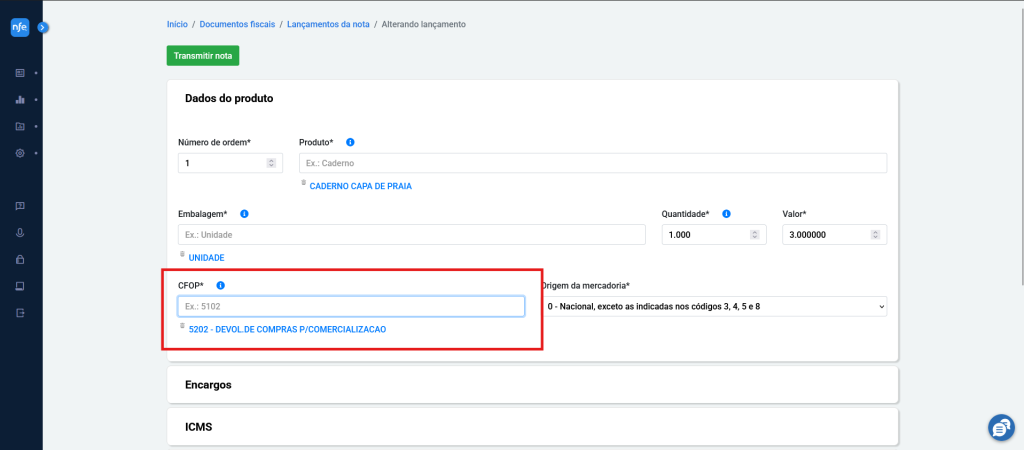This screenshot has width=1024, height=450.
Task: Expand the Encargos section
Action: point(533,385)
